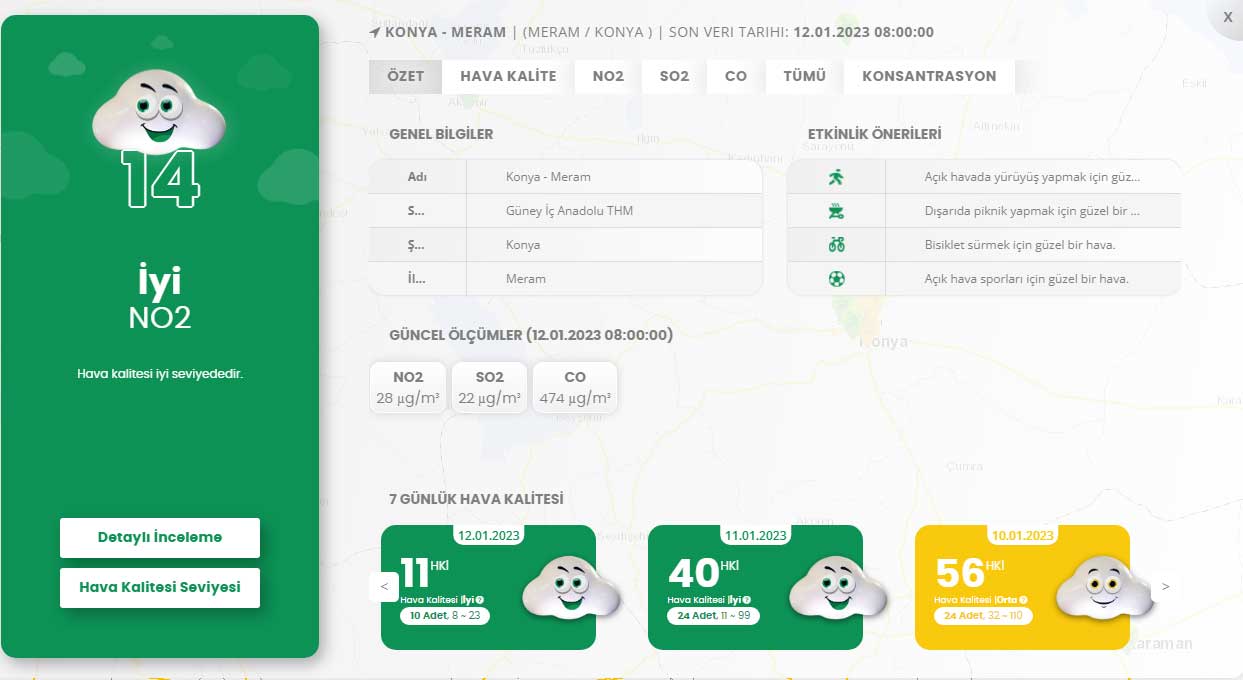Close the station detail panel with X
The image size is (1243, 680).
1227,16
